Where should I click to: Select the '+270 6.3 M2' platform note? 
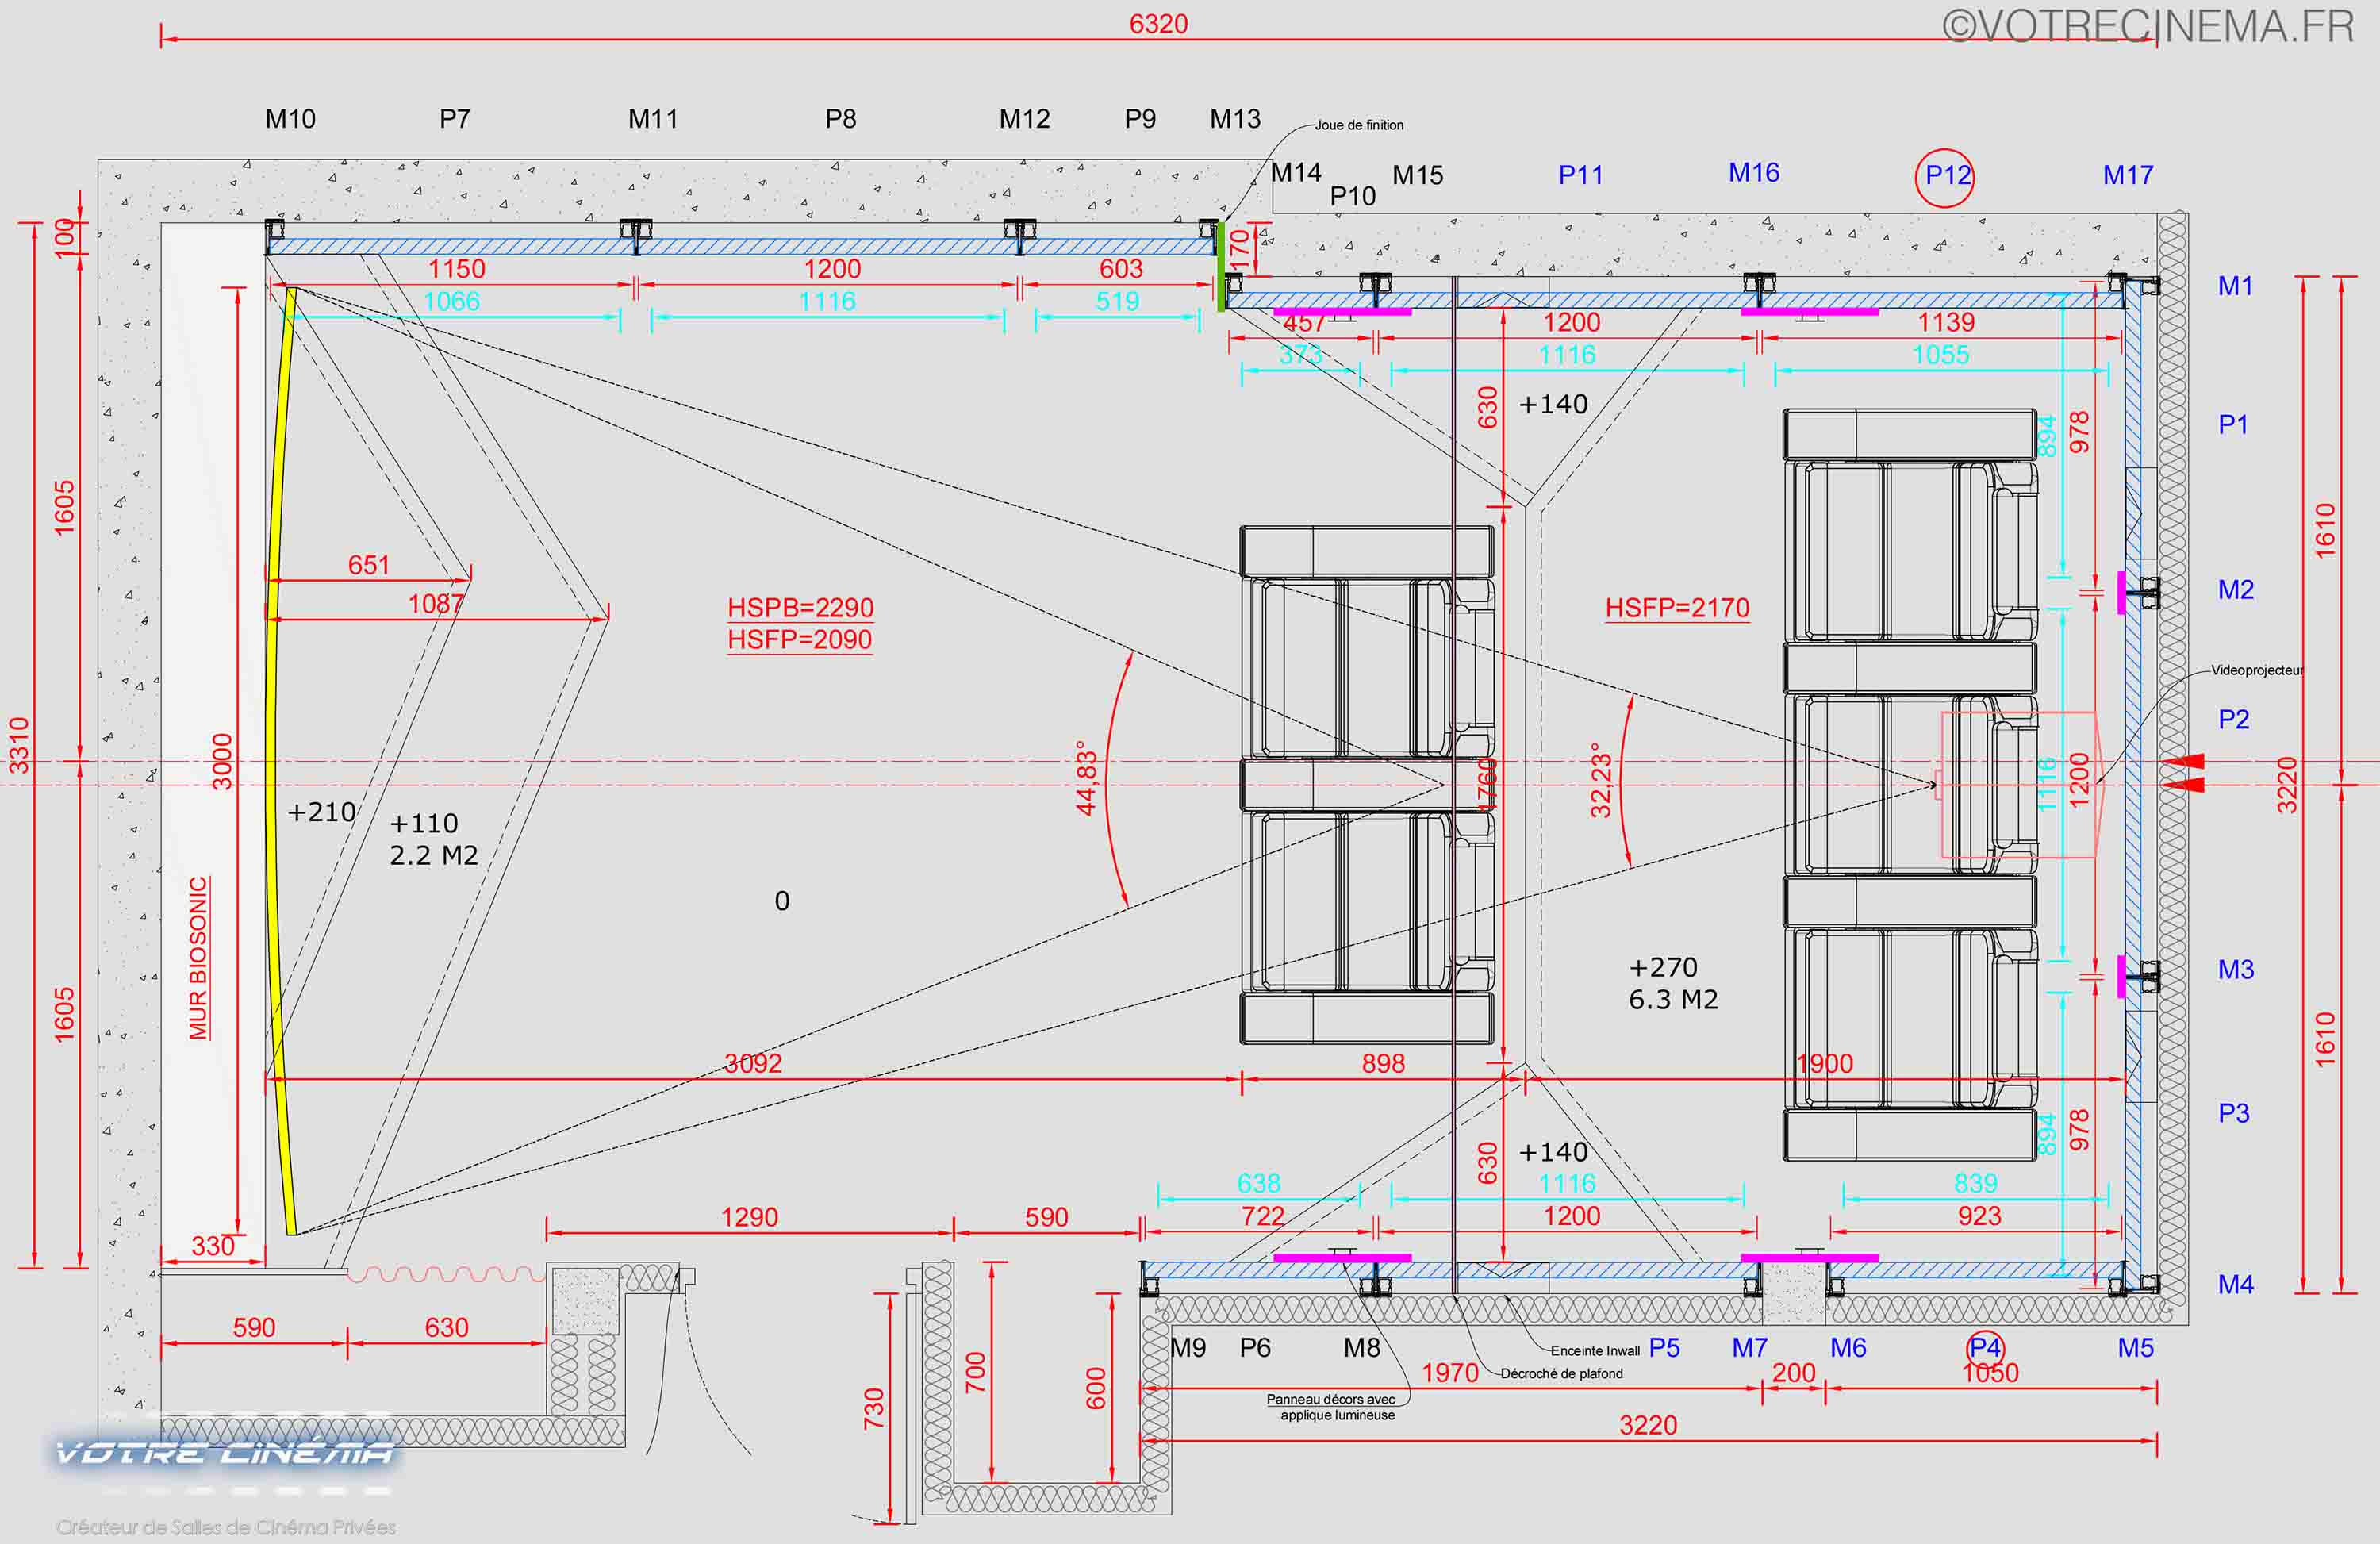coord(1673,983)
